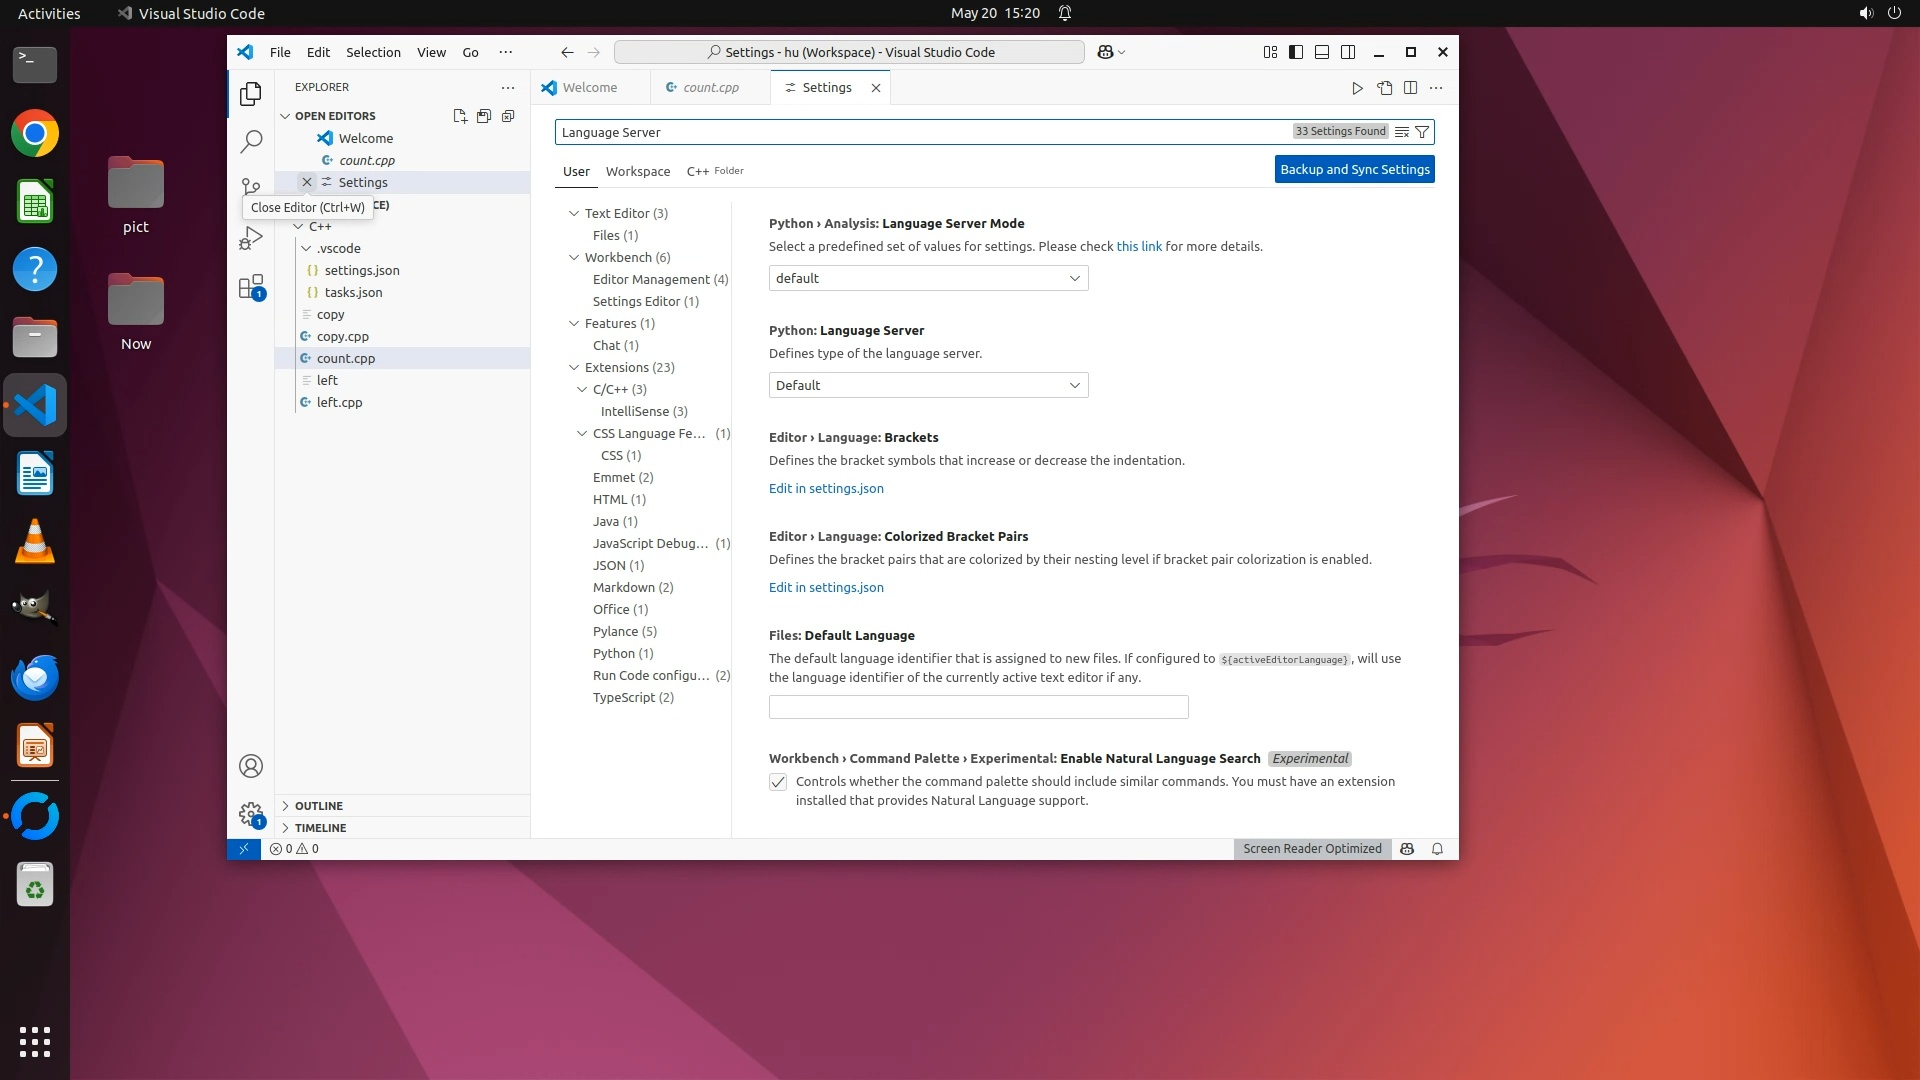The height and width of the screenshot is (1080, 1920).
Task: Click the filter settings funnel icon
Action: pyautogui.click(x=1422, y=132)
